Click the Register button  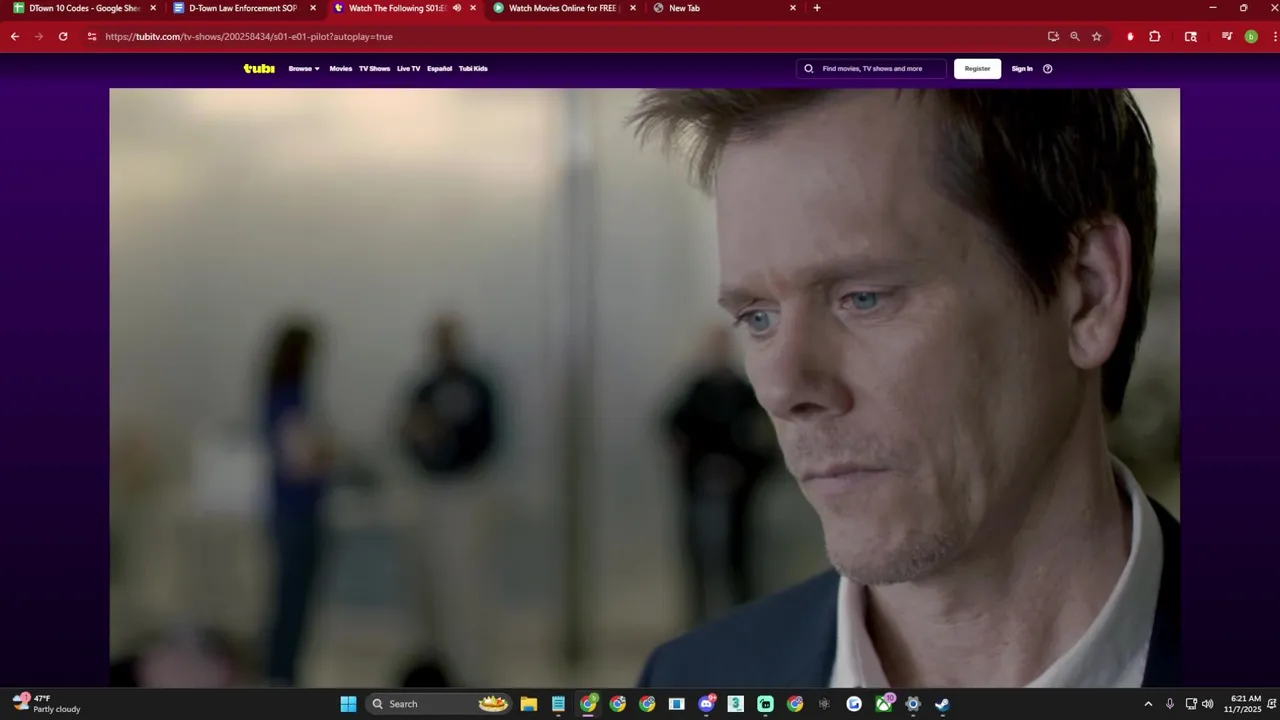977,69
